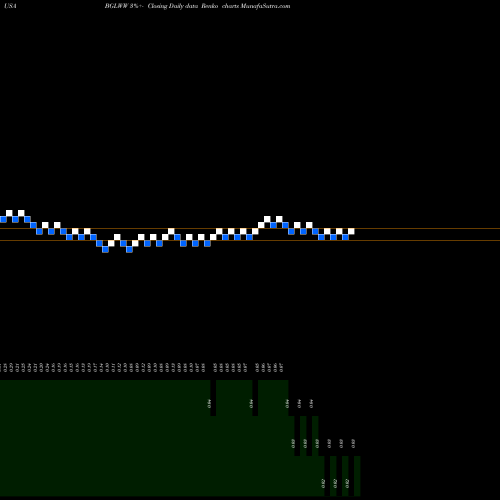
Task: Click the first black gap in the green area
Action: coord(213,398)
